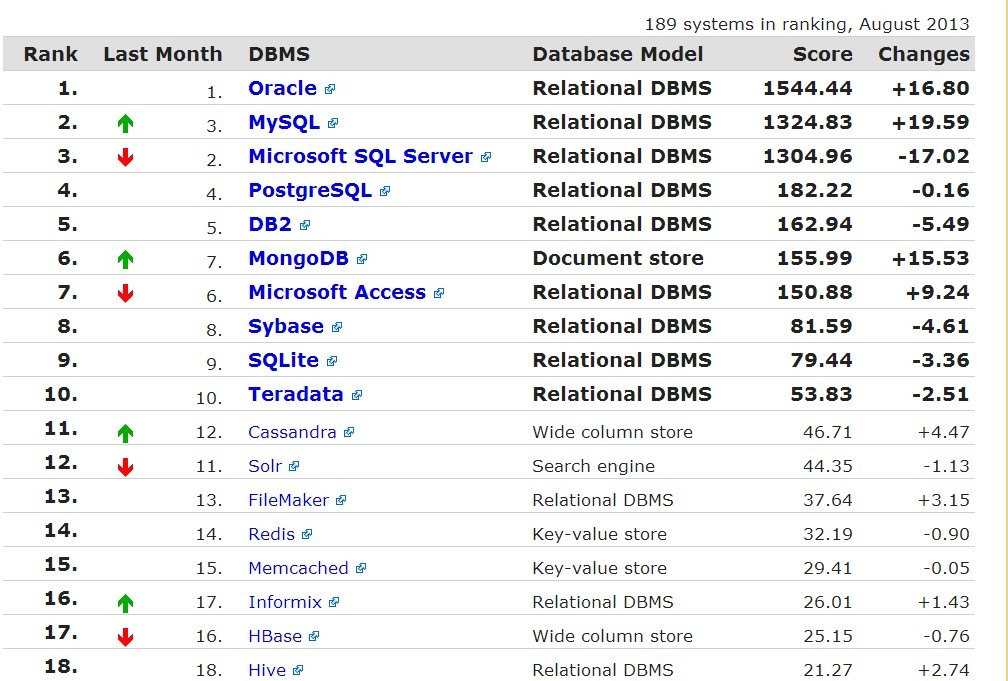The width and height of the screenshot is (1008, 681).
Task: Click the external link icon next to Oracle
Action: point(330,89)
